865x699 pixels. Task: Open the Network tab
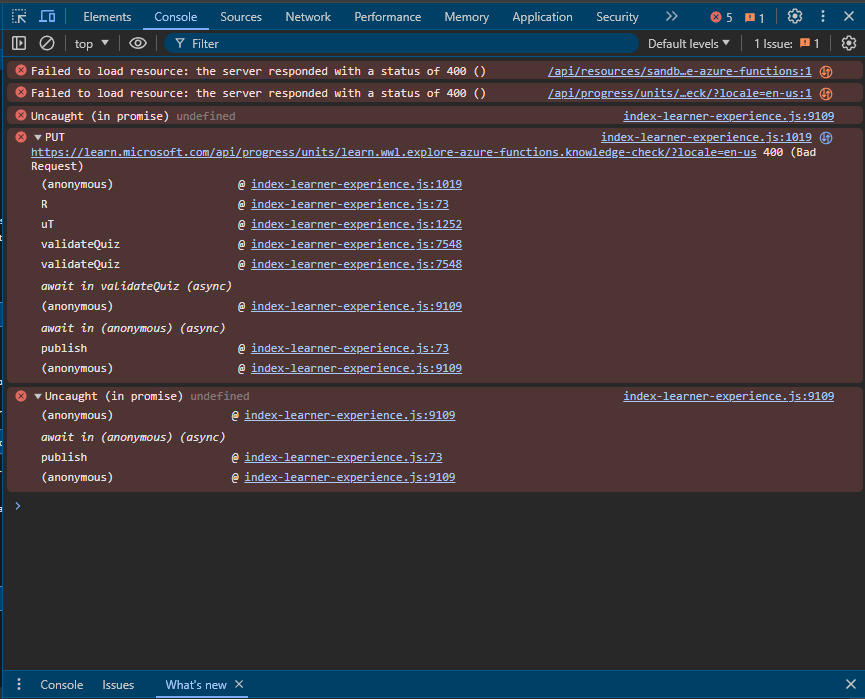click(x=308, y=17)
